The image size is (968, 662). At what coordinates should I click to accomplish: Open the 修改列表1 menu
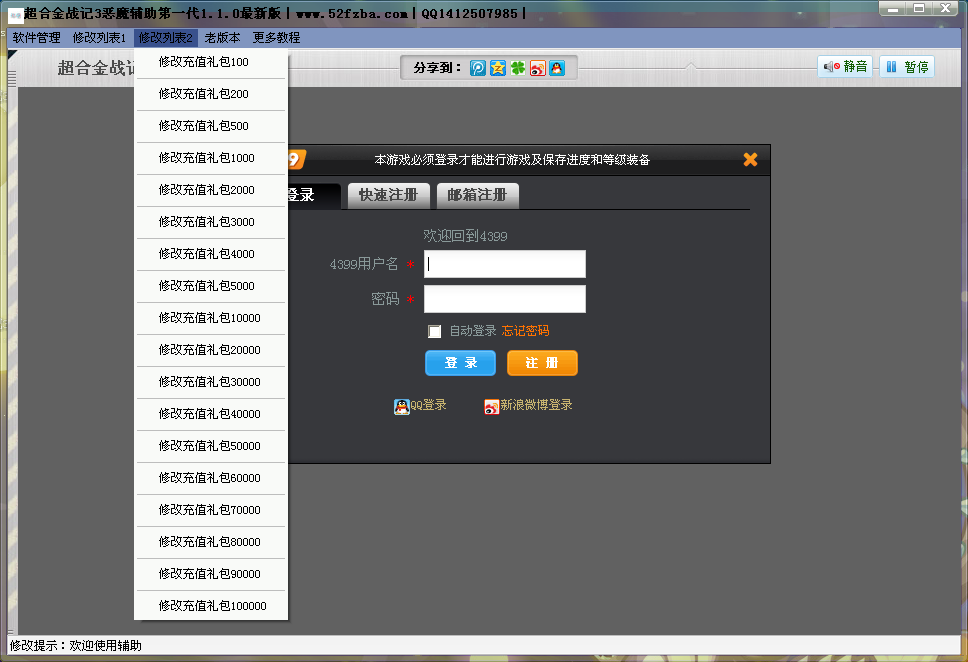click(99, 38)
